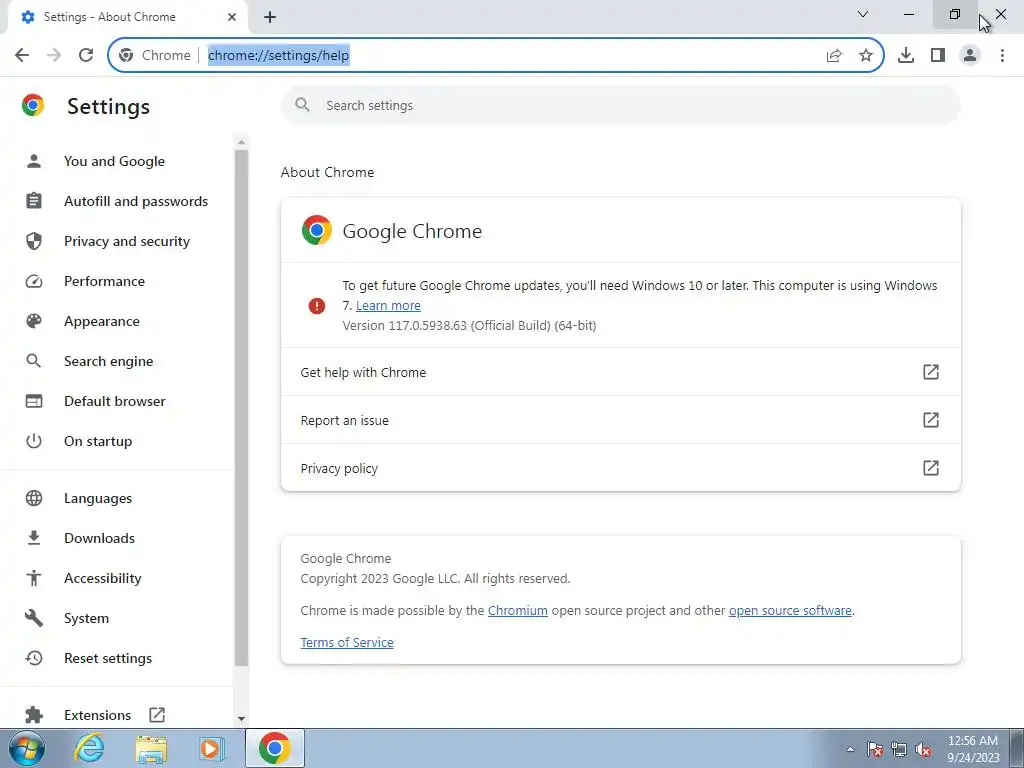Click the sidebar scrollbar up arrow
This screenshot has width=1024, height=768.
point(242,142)
